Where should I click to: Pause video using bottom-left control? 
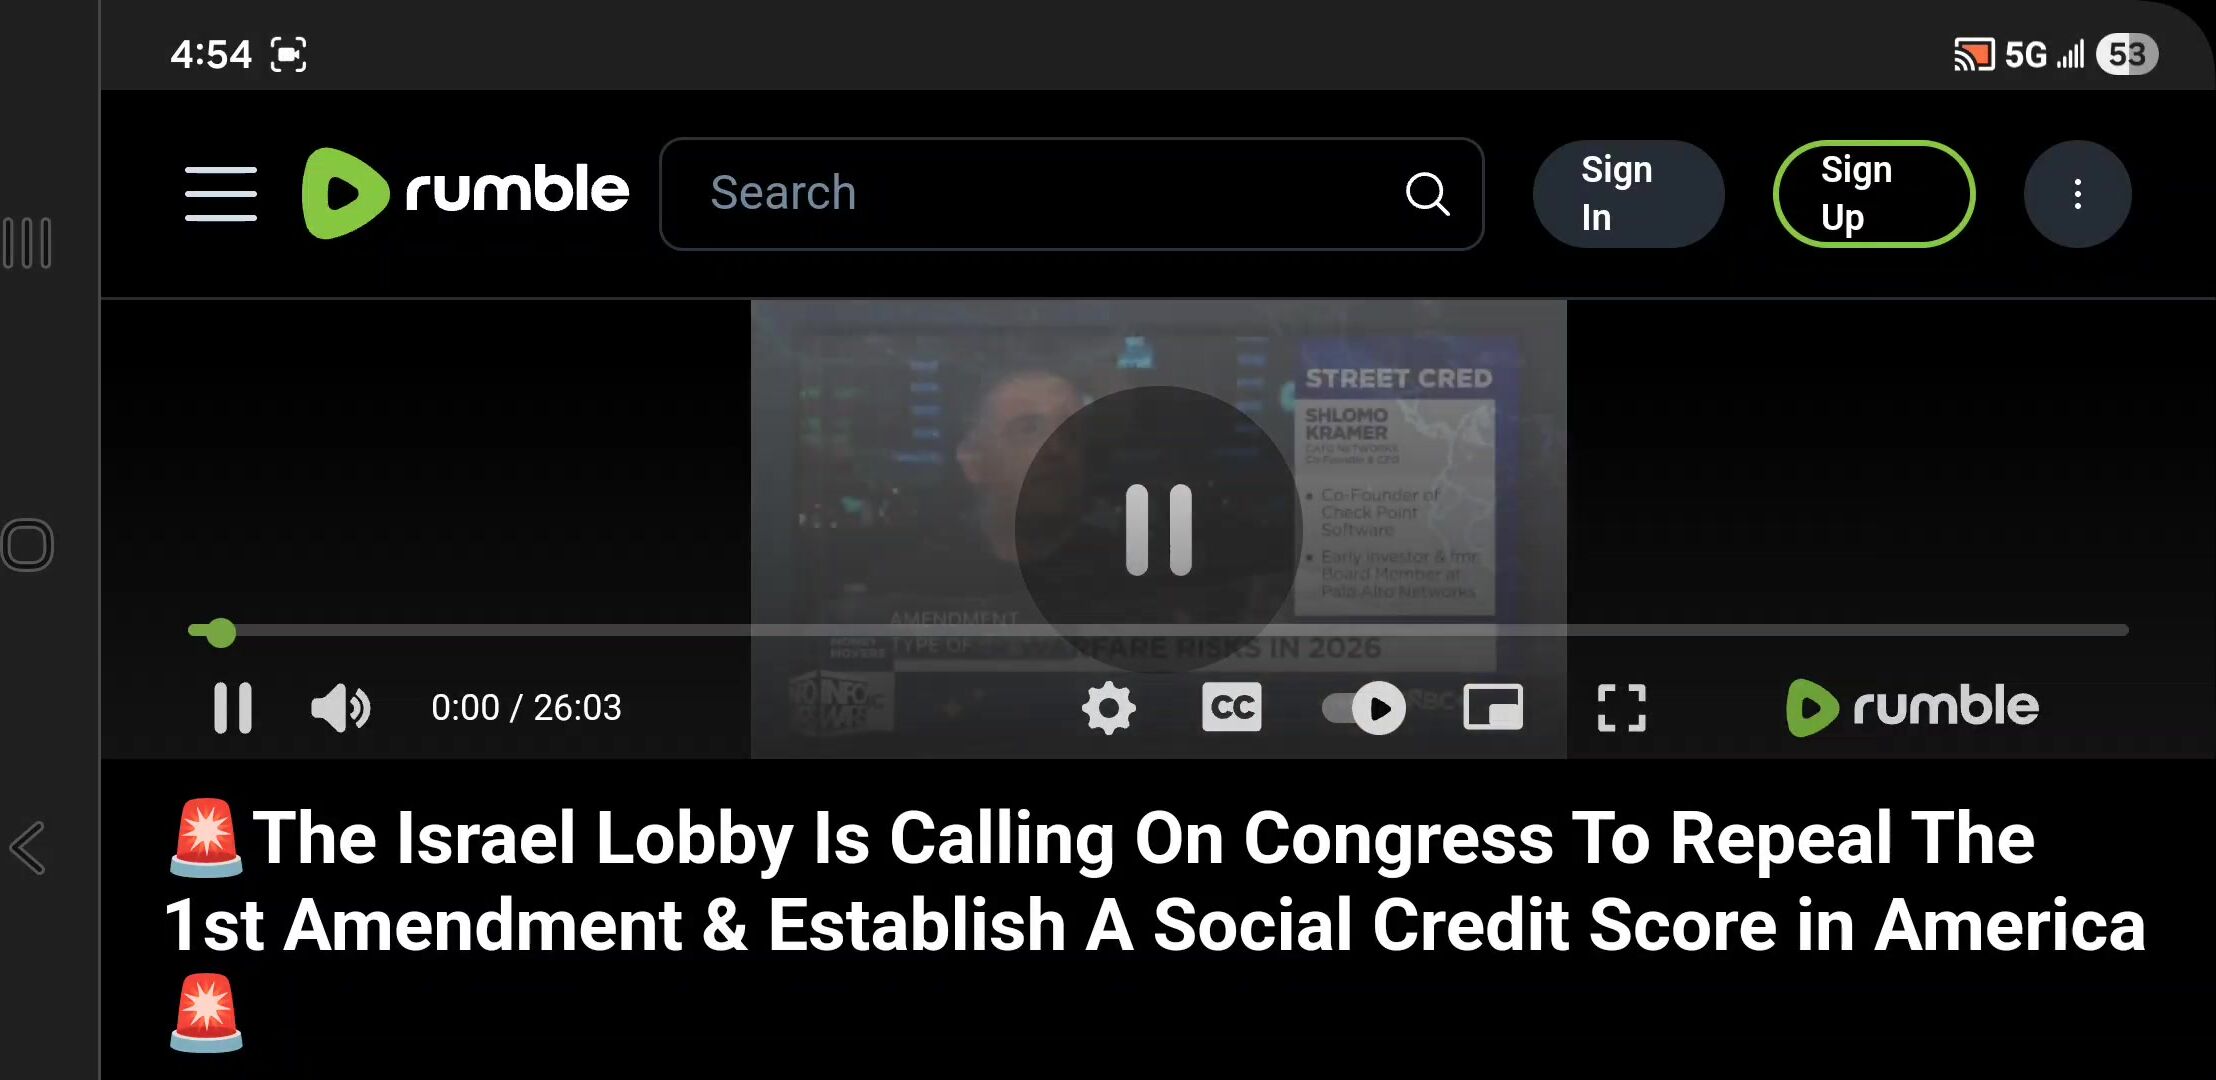pos(233,708)
